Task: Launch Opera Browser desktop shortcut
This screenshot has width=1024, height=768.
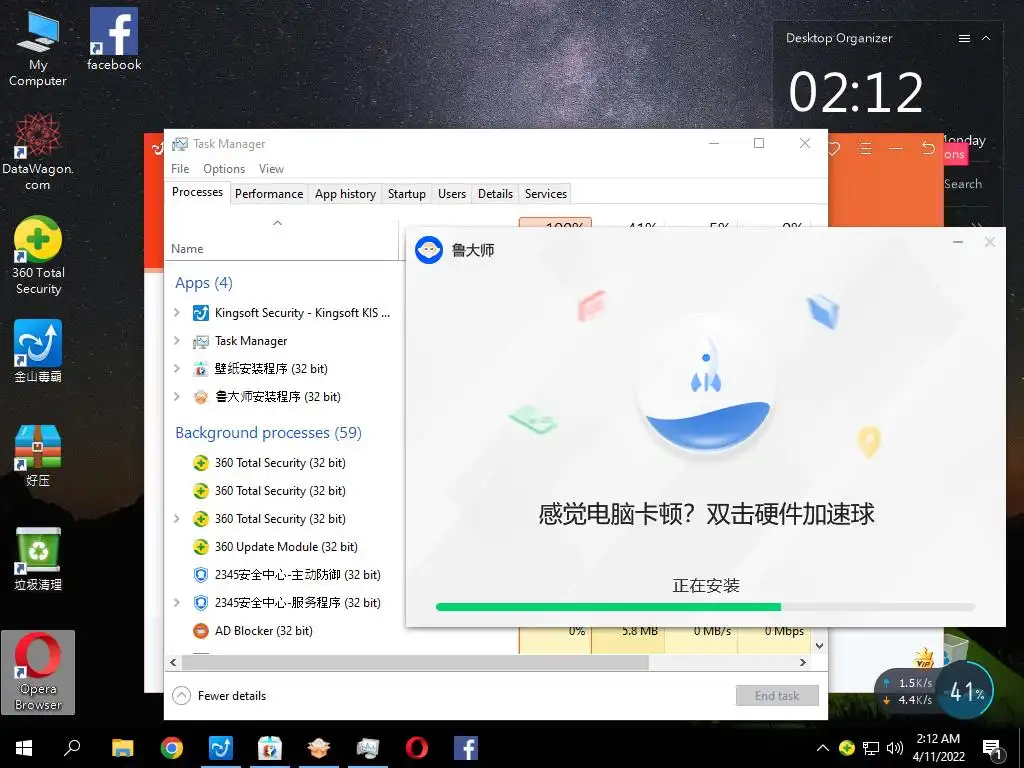Action: click(38, 672)
